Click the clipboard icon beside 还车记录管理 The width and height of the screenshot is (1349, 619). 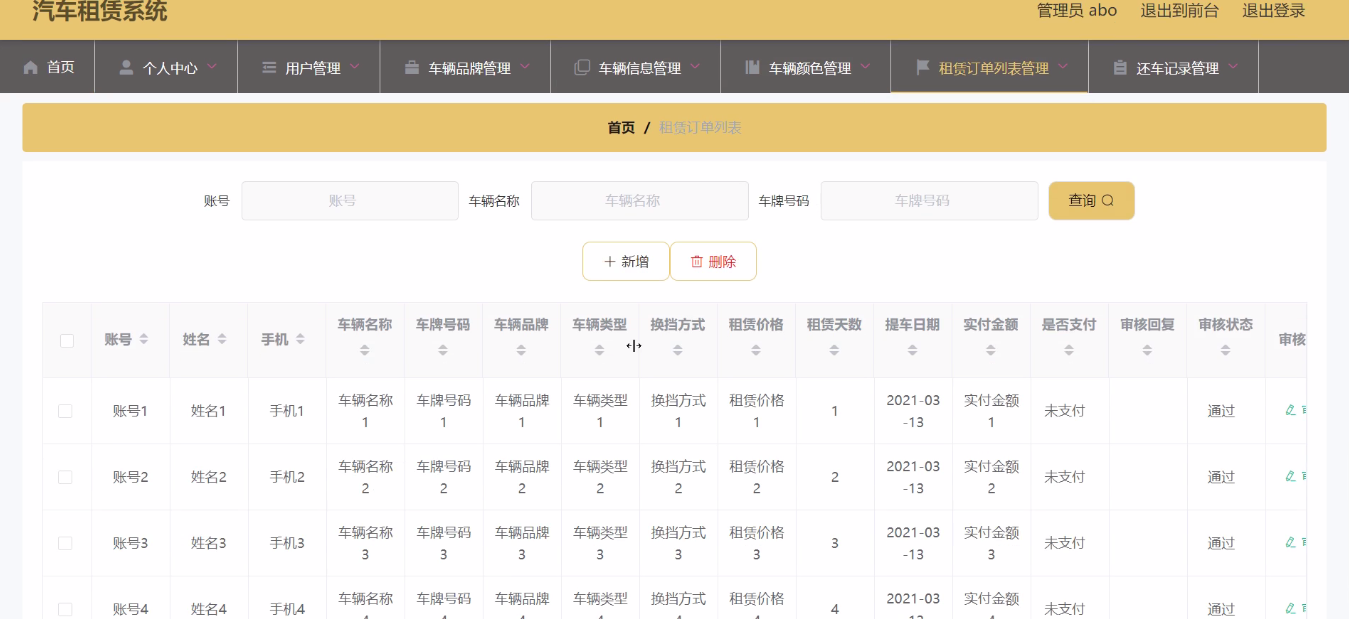coord(1120,68)
